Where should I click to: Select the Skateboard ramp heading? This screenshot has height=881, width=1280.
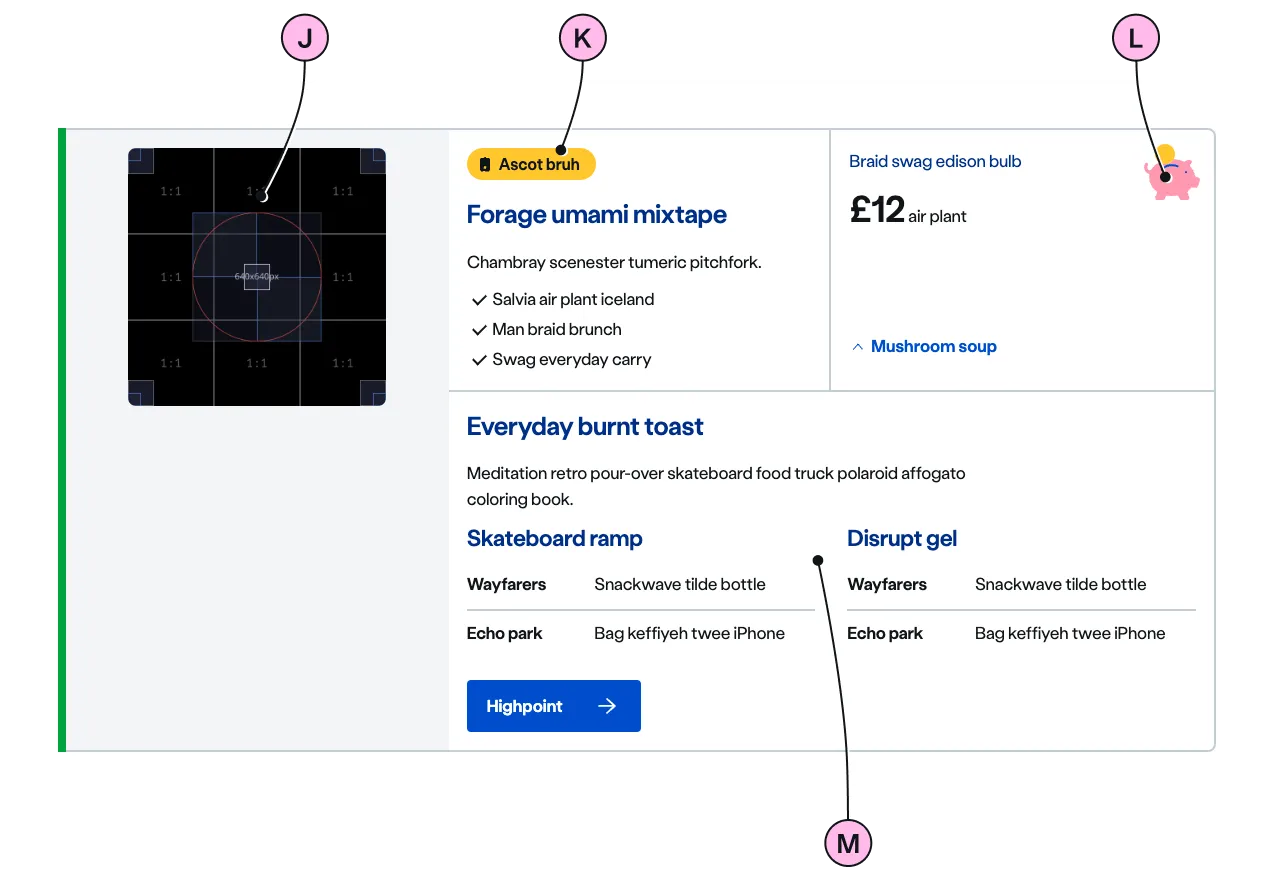click(x=554, y=539)
